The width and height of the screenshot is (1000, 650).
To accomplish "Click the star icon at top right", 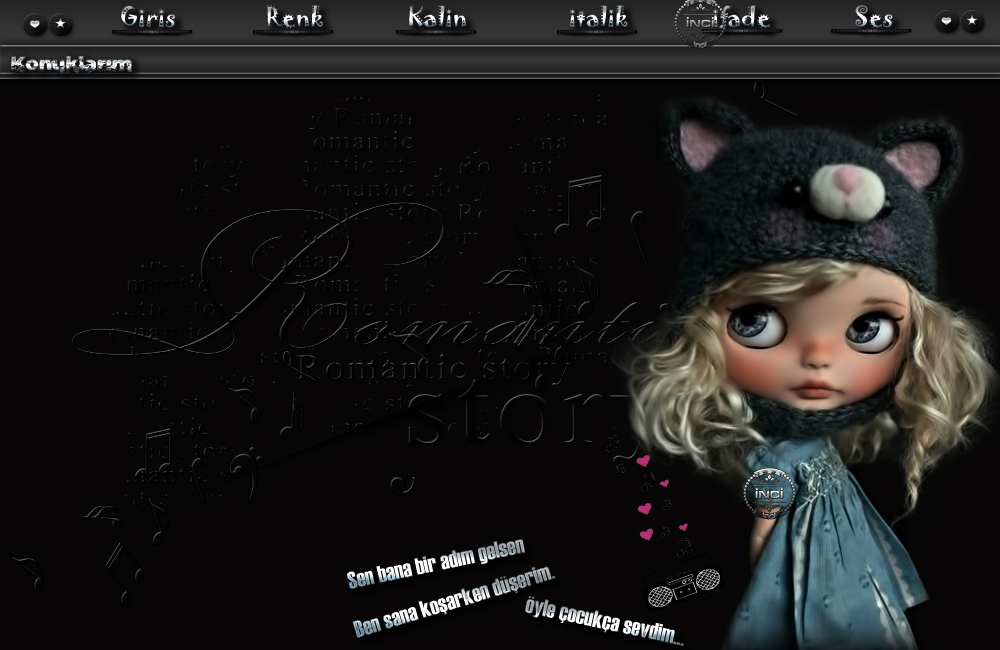I will (972, 22).
